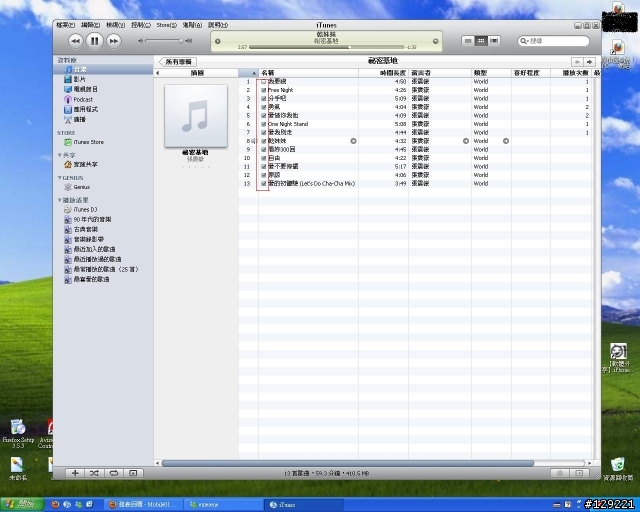Open the 控制(C) menu

(140, 25)
